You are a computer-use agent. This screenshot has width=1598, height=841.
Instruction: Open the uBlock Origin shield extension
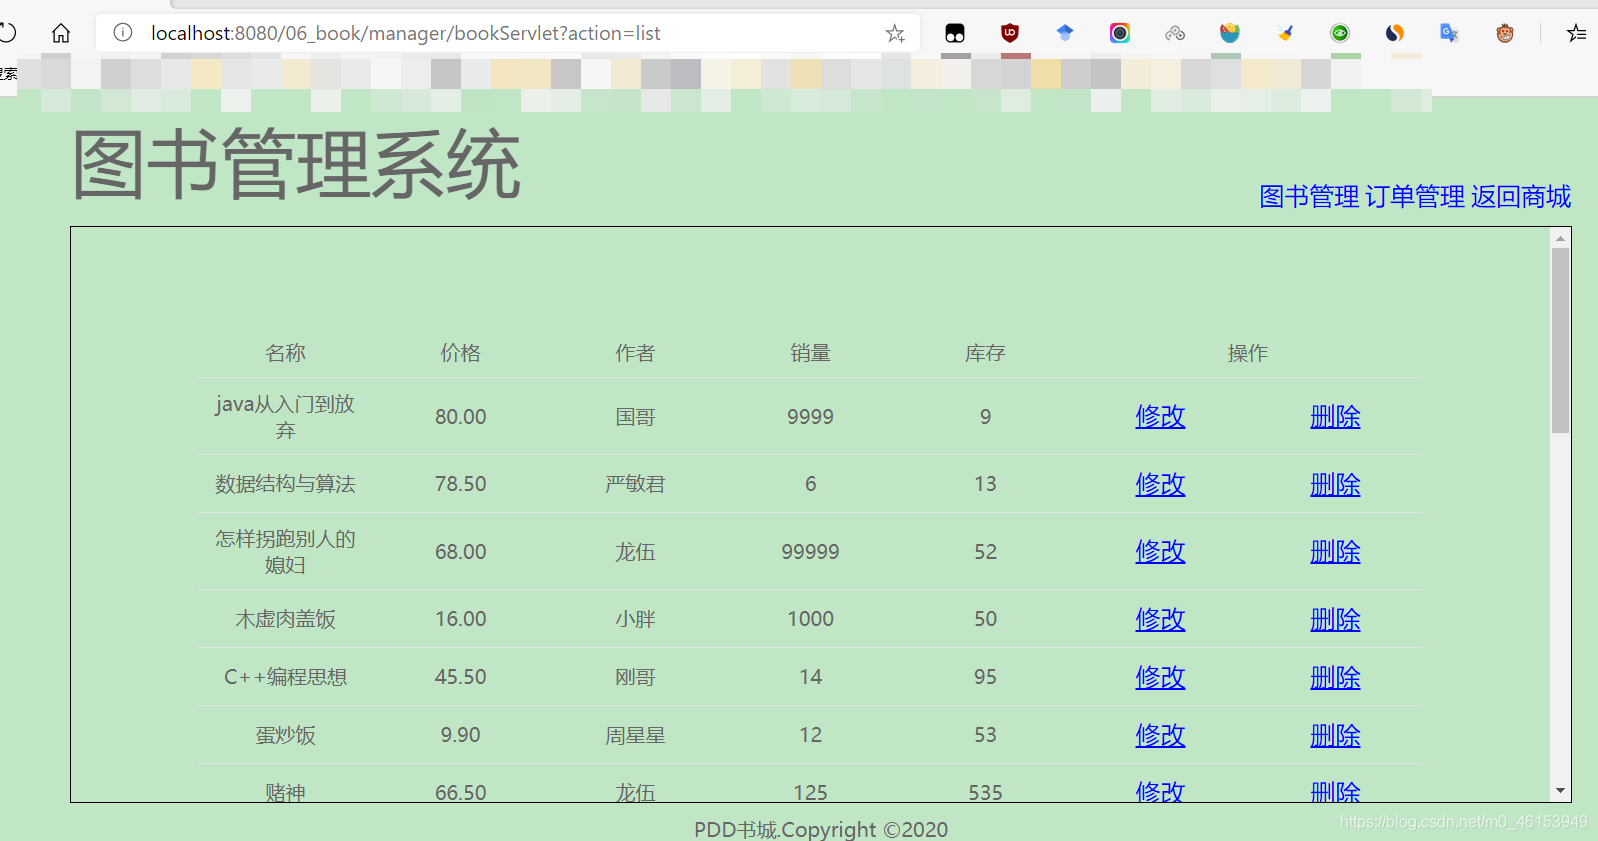click(x=1010, y=33)
